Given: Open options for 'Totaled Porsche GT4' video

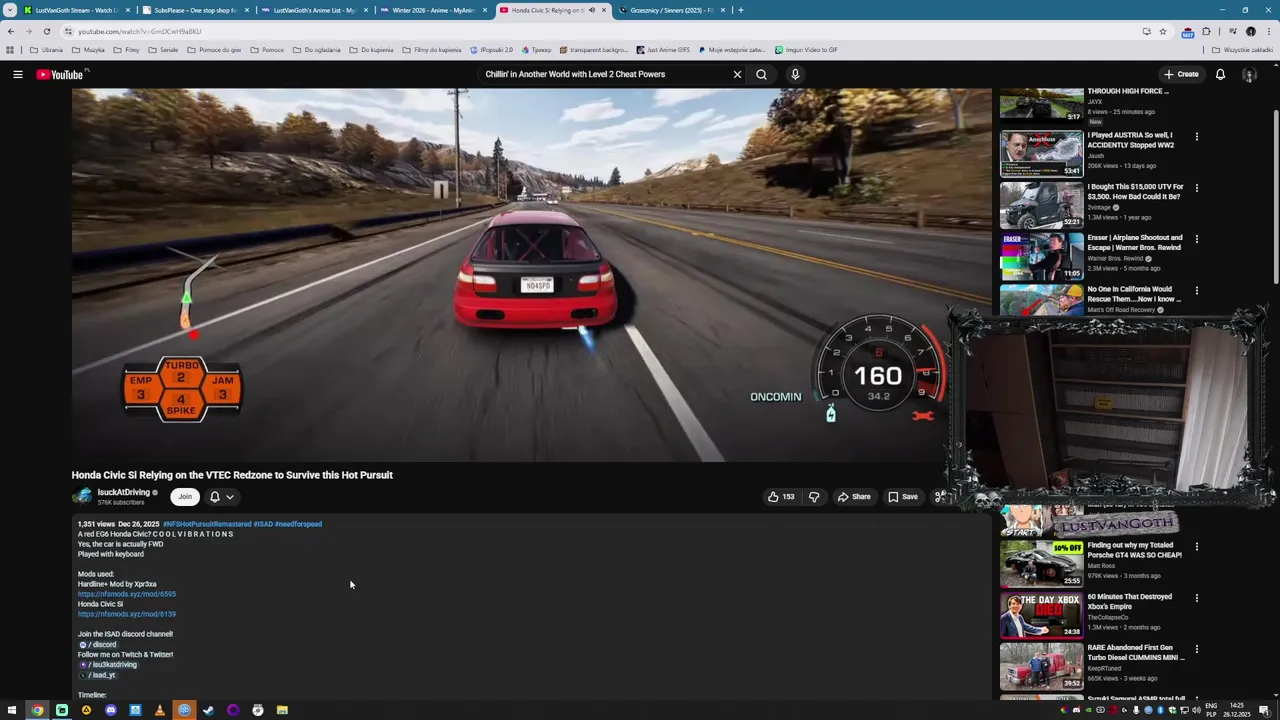Looking at the screenshot, I should click(x=1196, y=547).
